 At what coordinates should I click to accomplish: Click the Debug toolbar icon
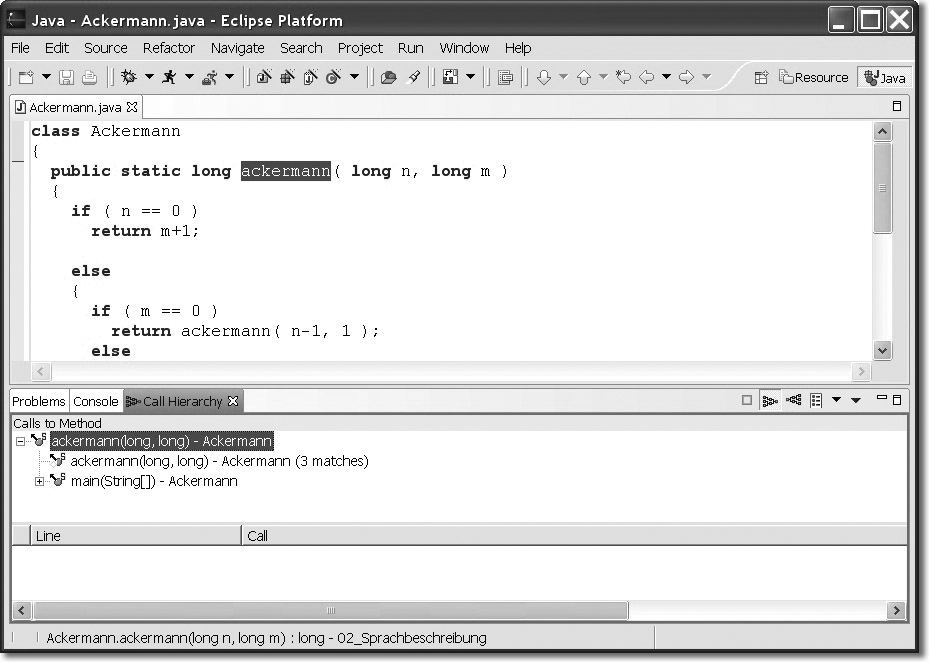click(x=129, y=77)
